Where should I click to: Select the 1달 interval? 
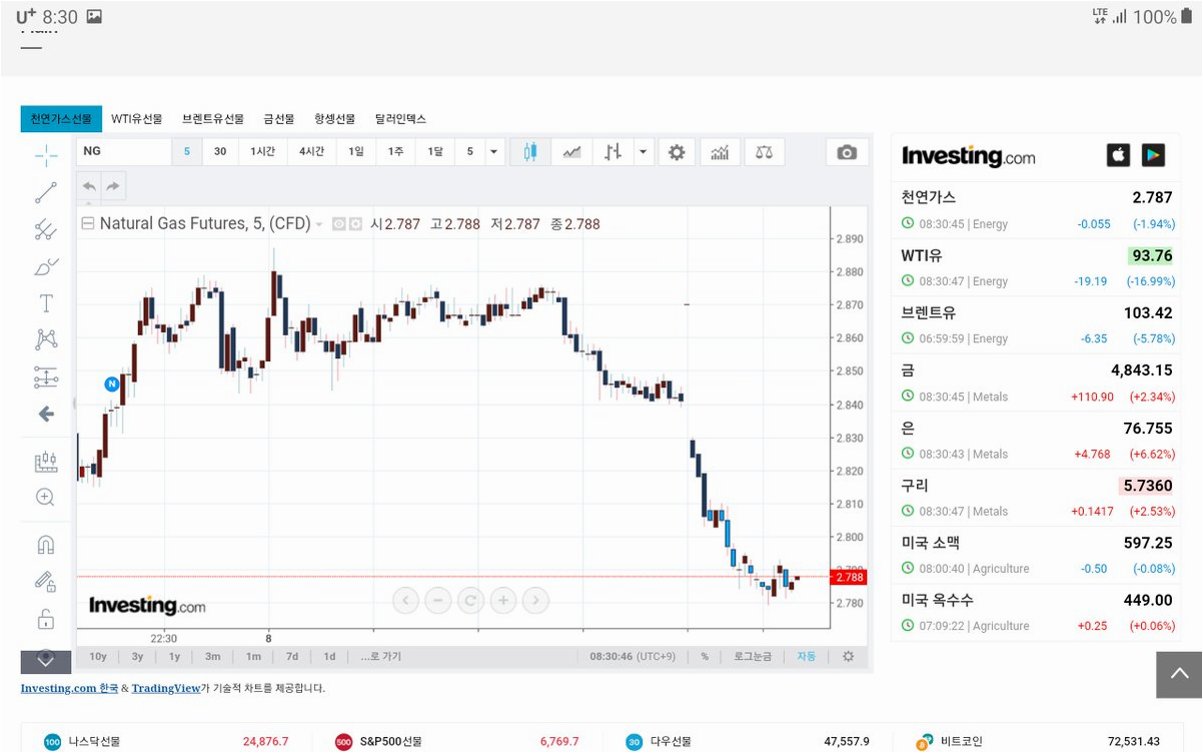click(x=435, y=152)
